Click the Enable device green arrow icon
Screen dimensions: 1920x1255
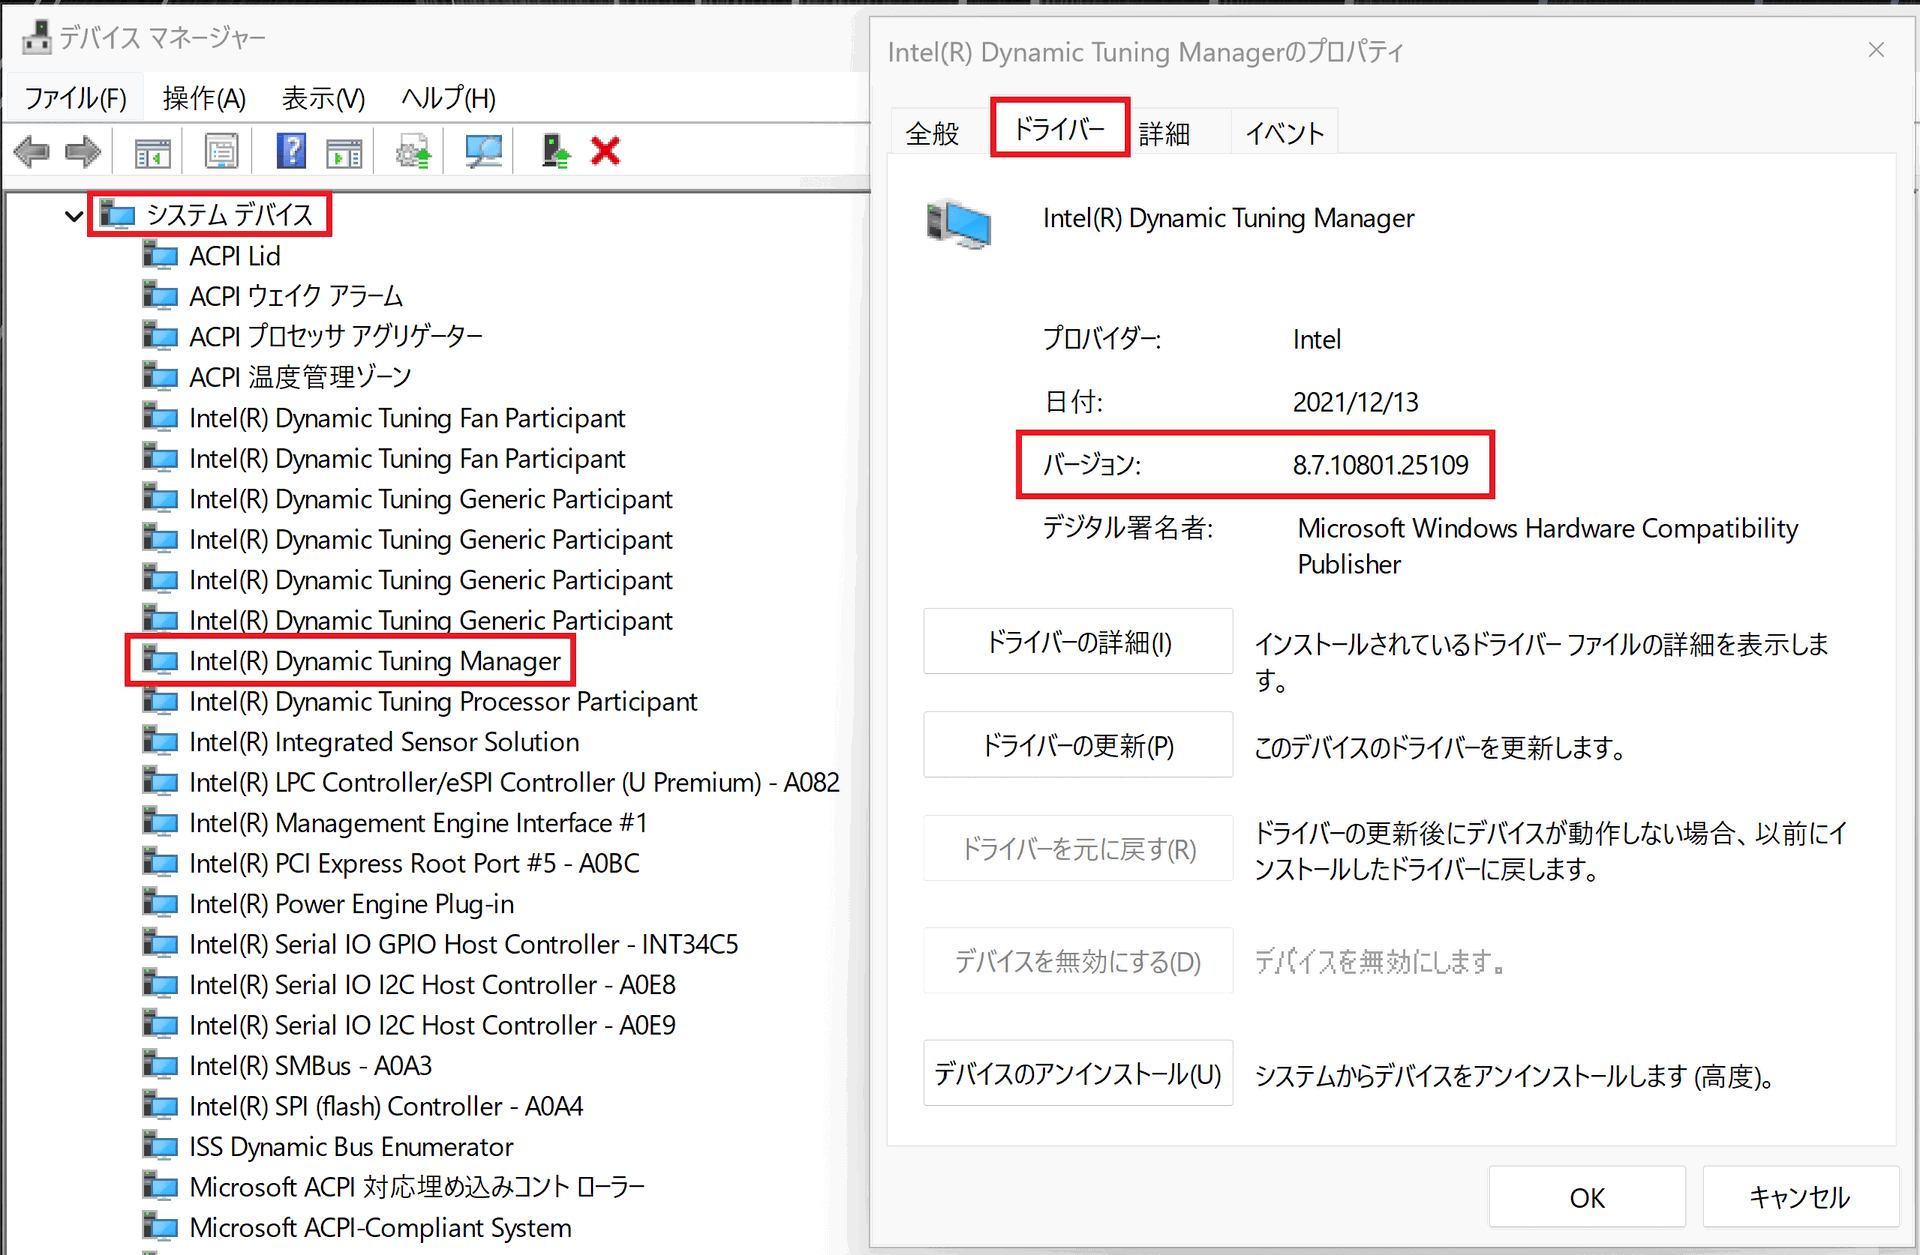pos(555,152)
